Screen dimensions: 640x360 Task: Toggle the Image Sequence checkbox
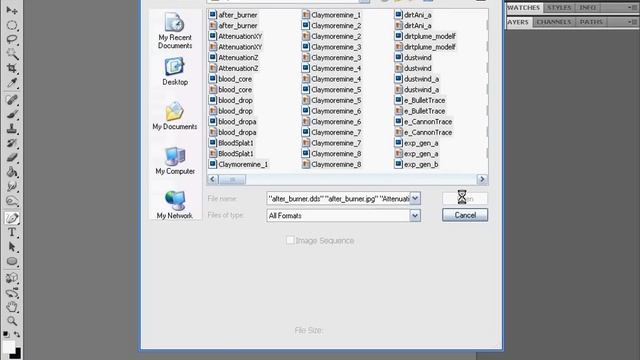click(290, 240)
